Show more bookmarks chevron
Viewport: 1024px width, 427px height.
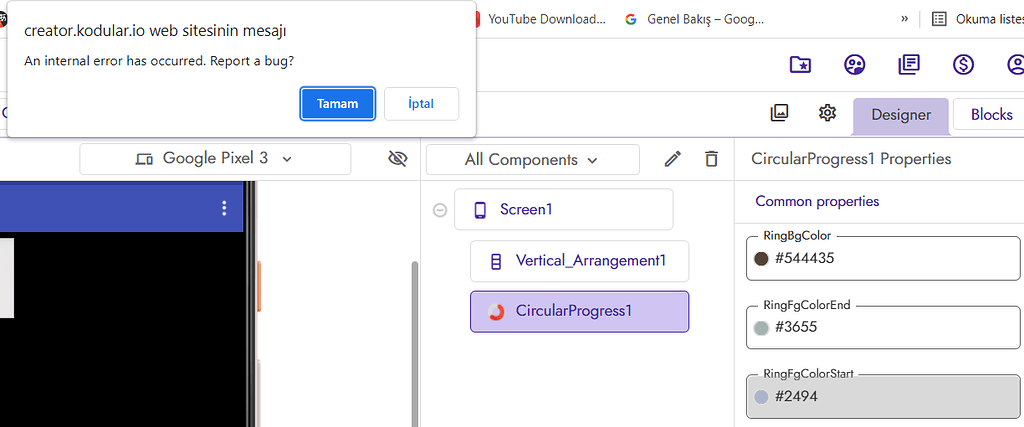coord(904,18)
